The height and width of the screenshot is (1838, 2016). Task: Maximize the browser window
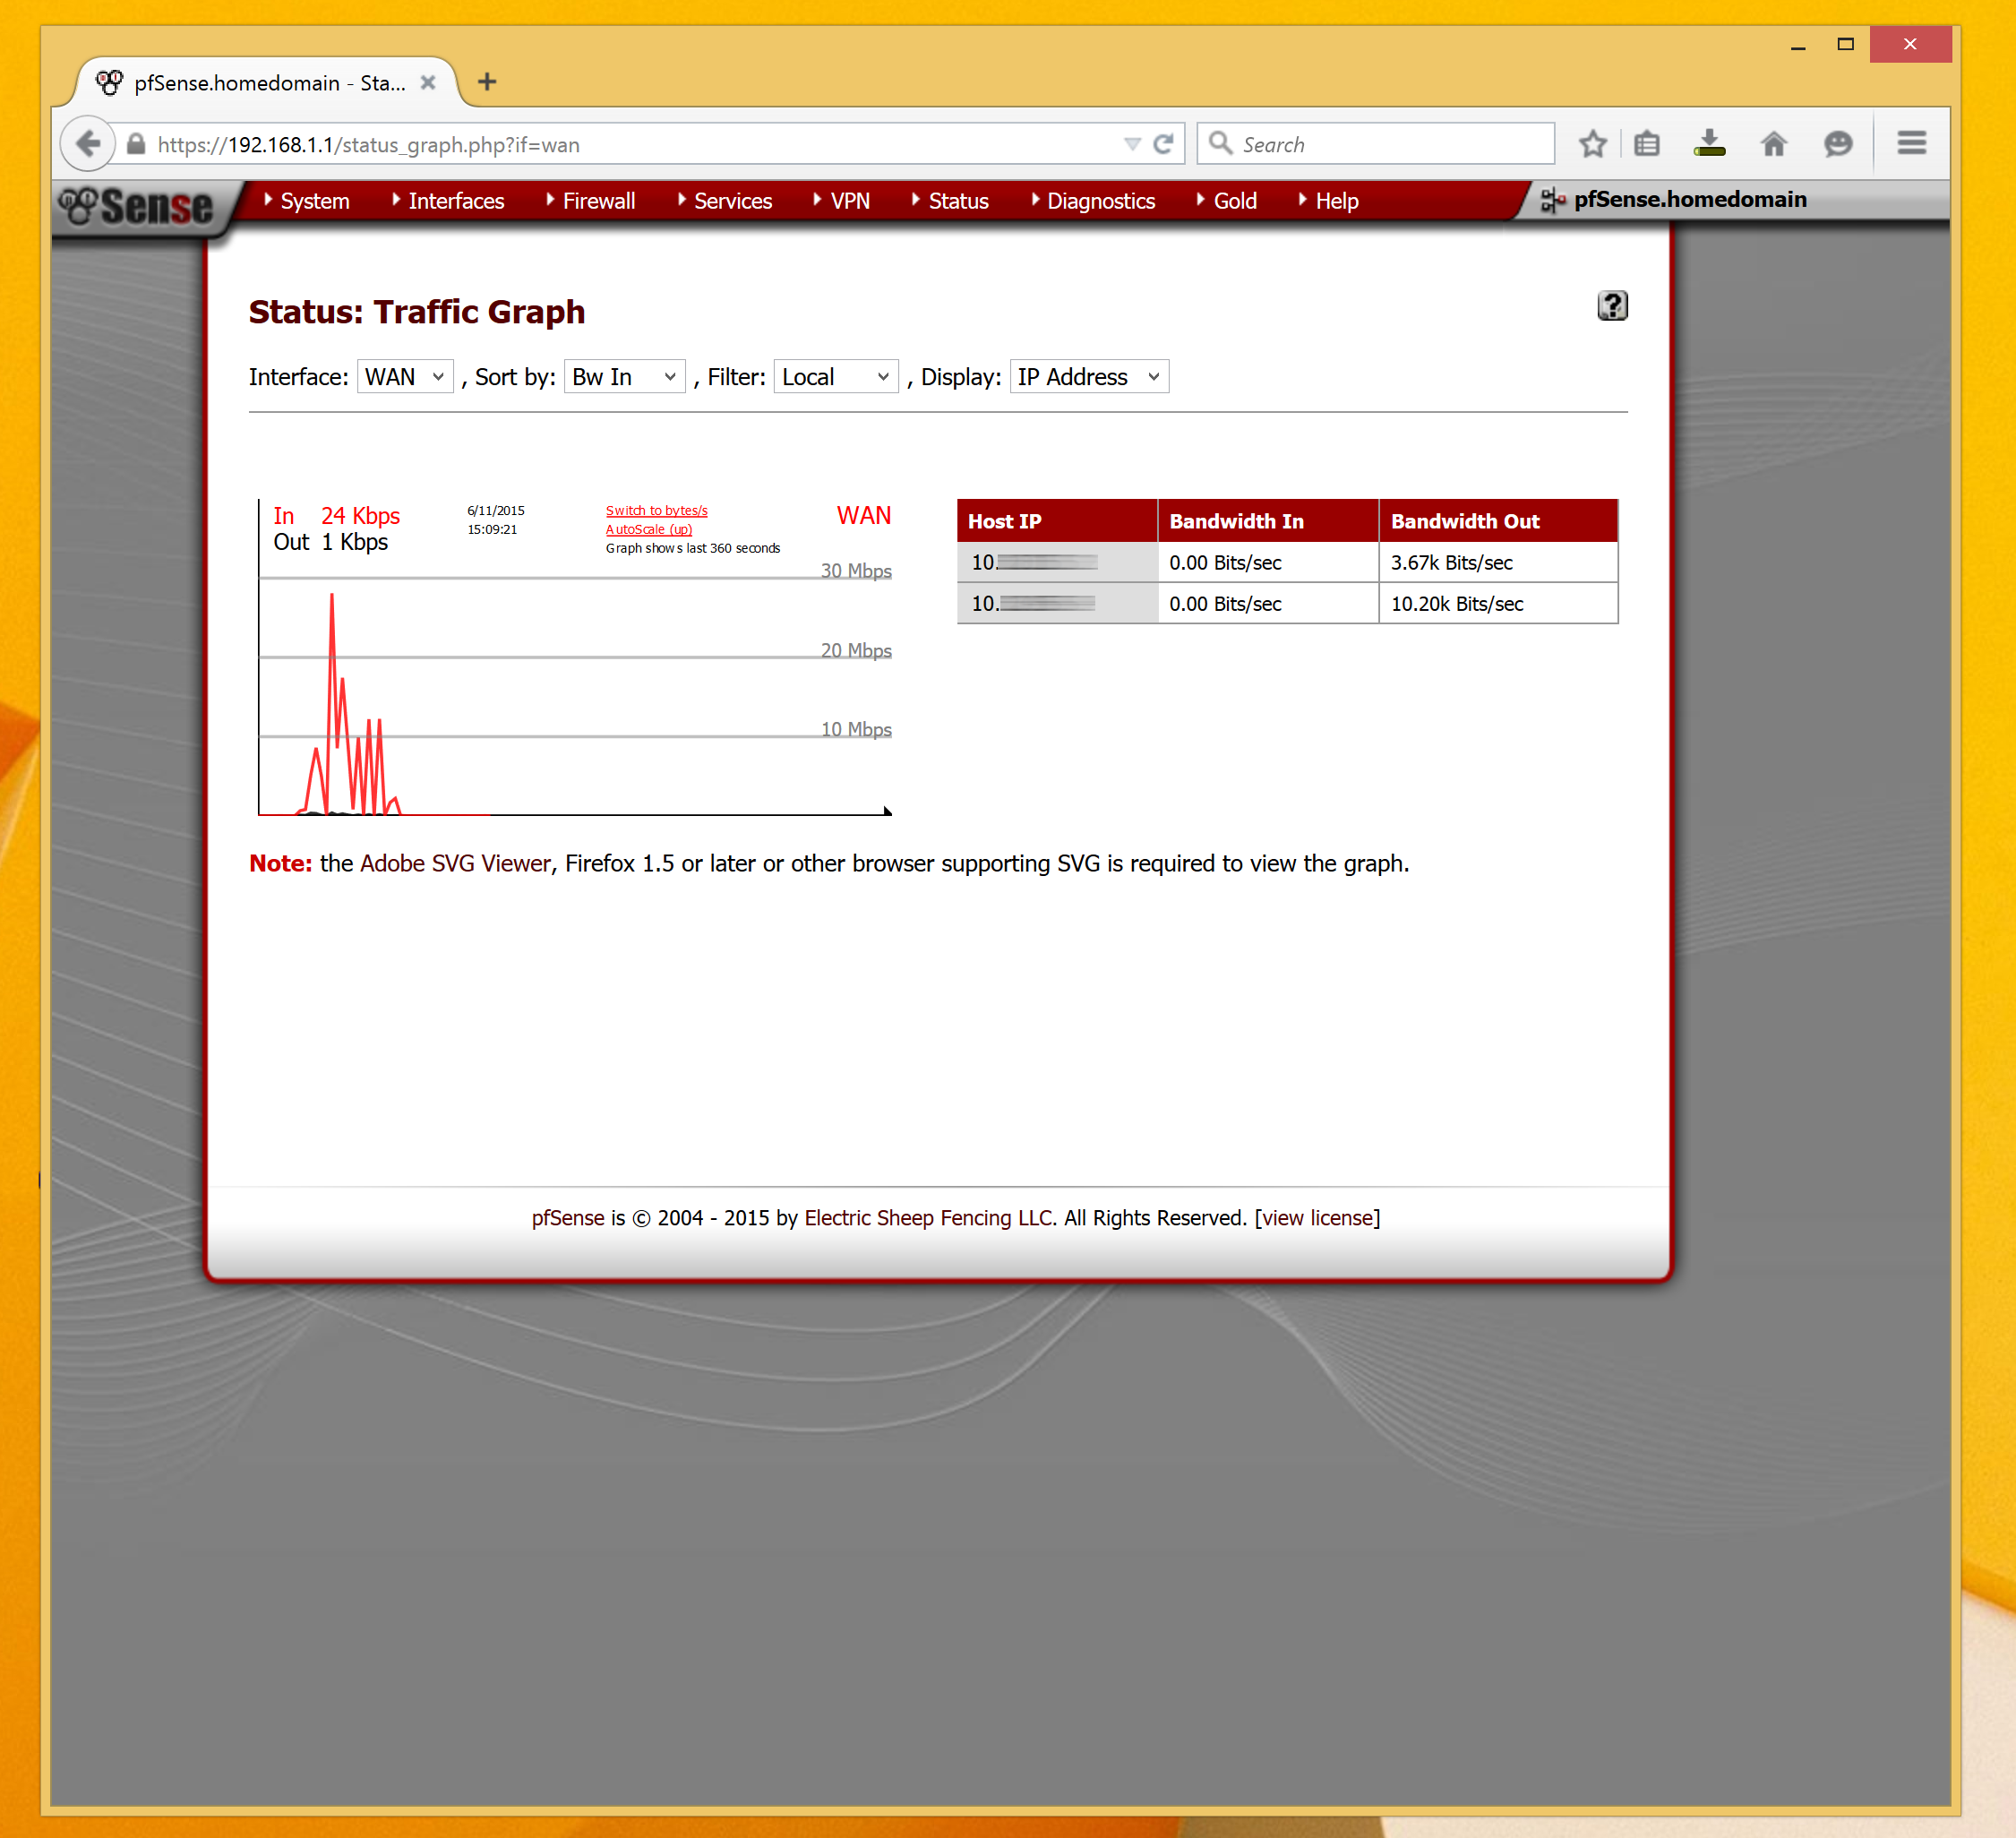click(1846, 44)
